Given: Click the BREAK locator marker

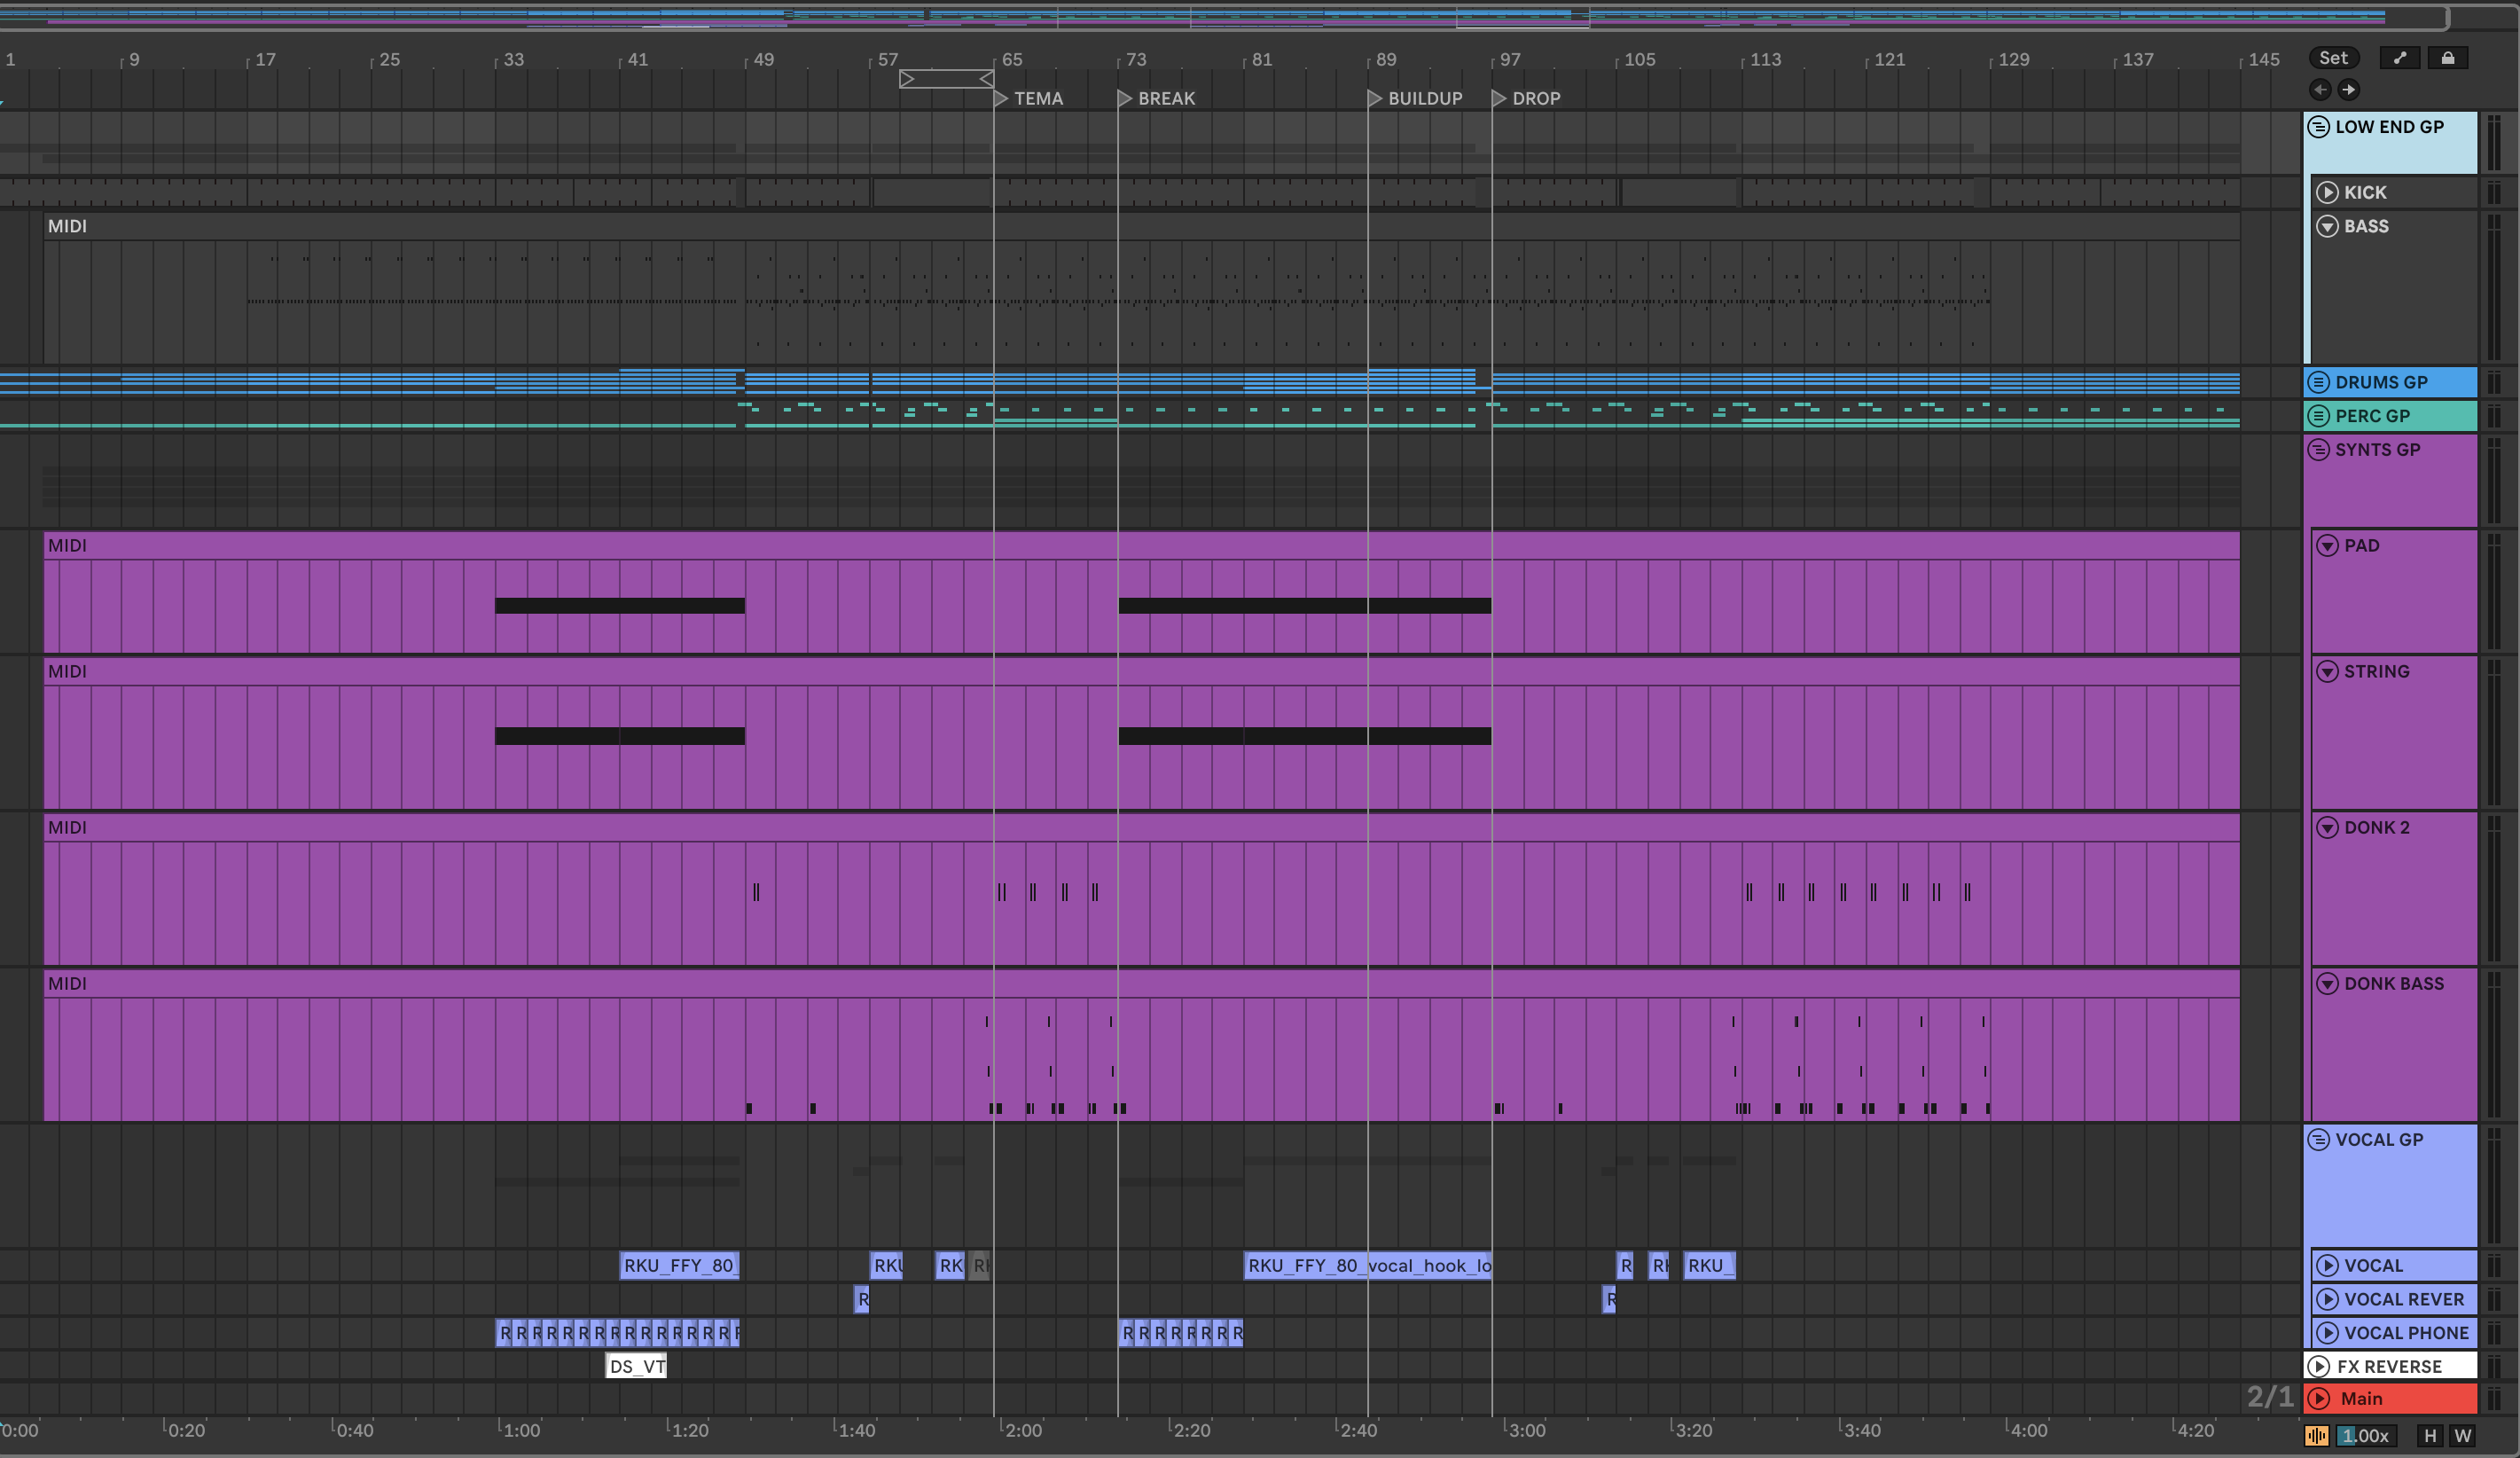Looking at the screenshot, I should (1125, 98).
